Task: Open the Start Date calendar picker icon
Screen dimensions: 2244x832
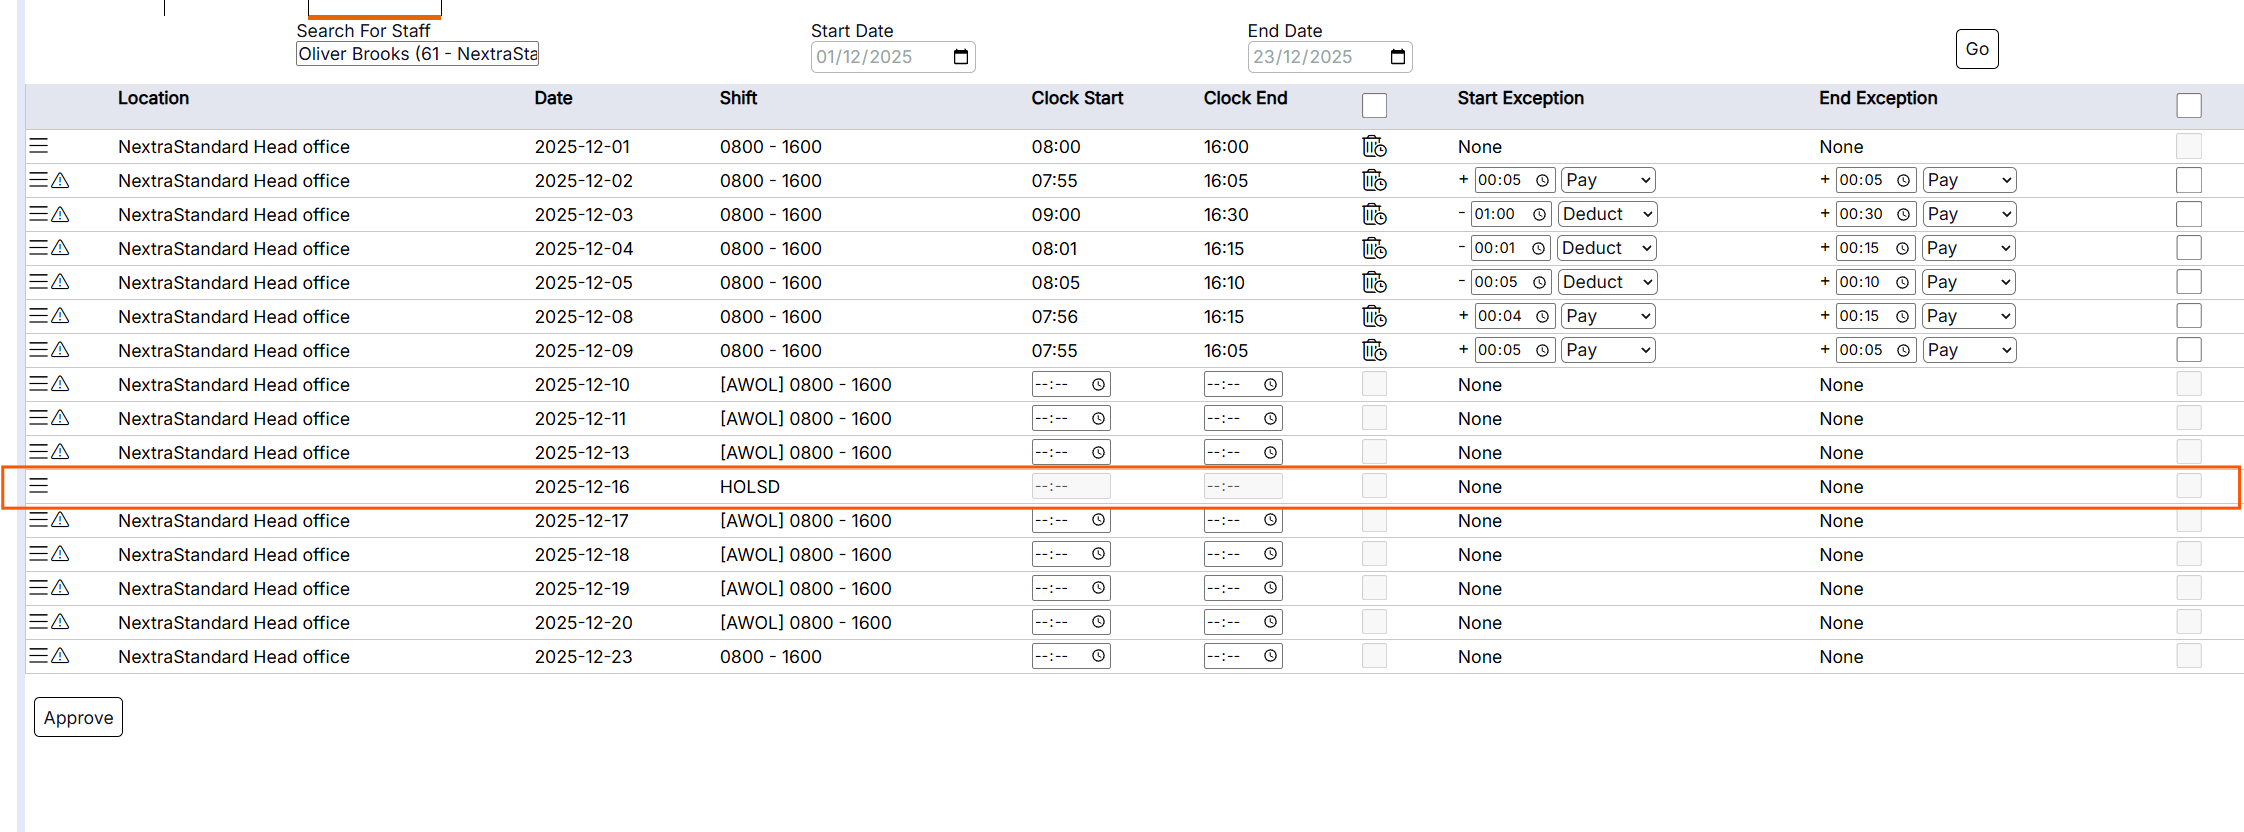Action: [961, 57]
